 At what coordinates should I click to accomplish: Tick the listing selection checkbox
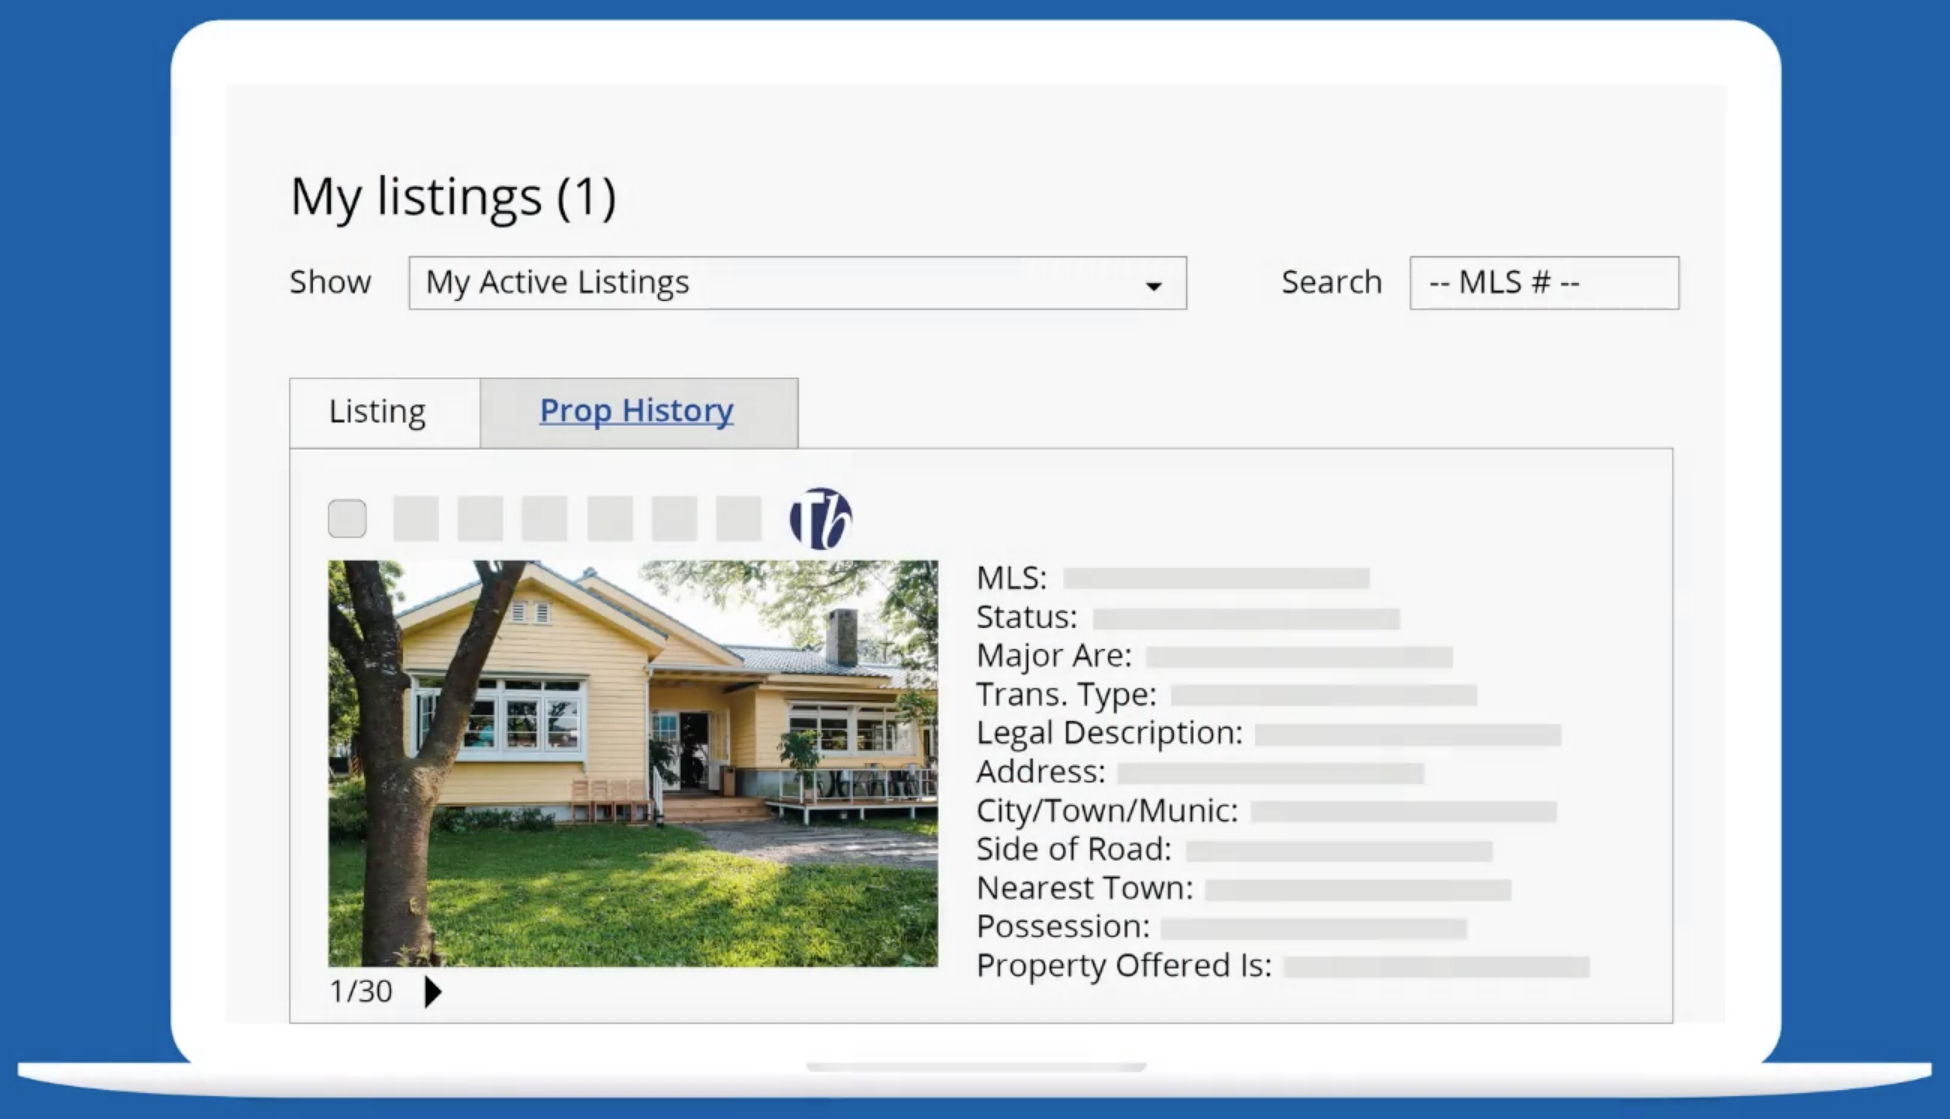point(347,519)
